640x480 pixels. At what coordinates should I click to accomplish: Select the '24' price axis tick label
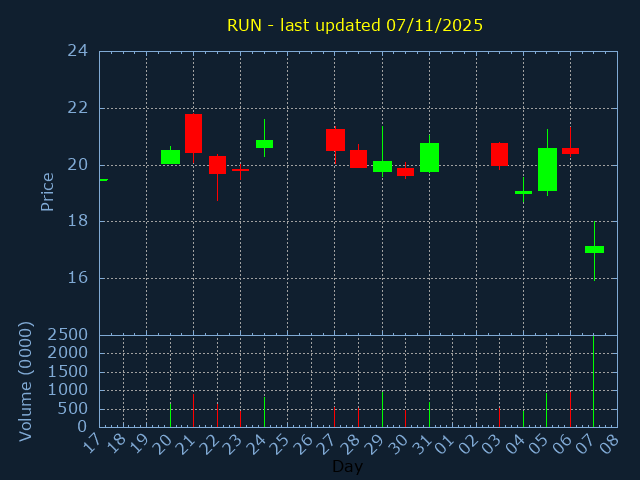click(78, 51)
